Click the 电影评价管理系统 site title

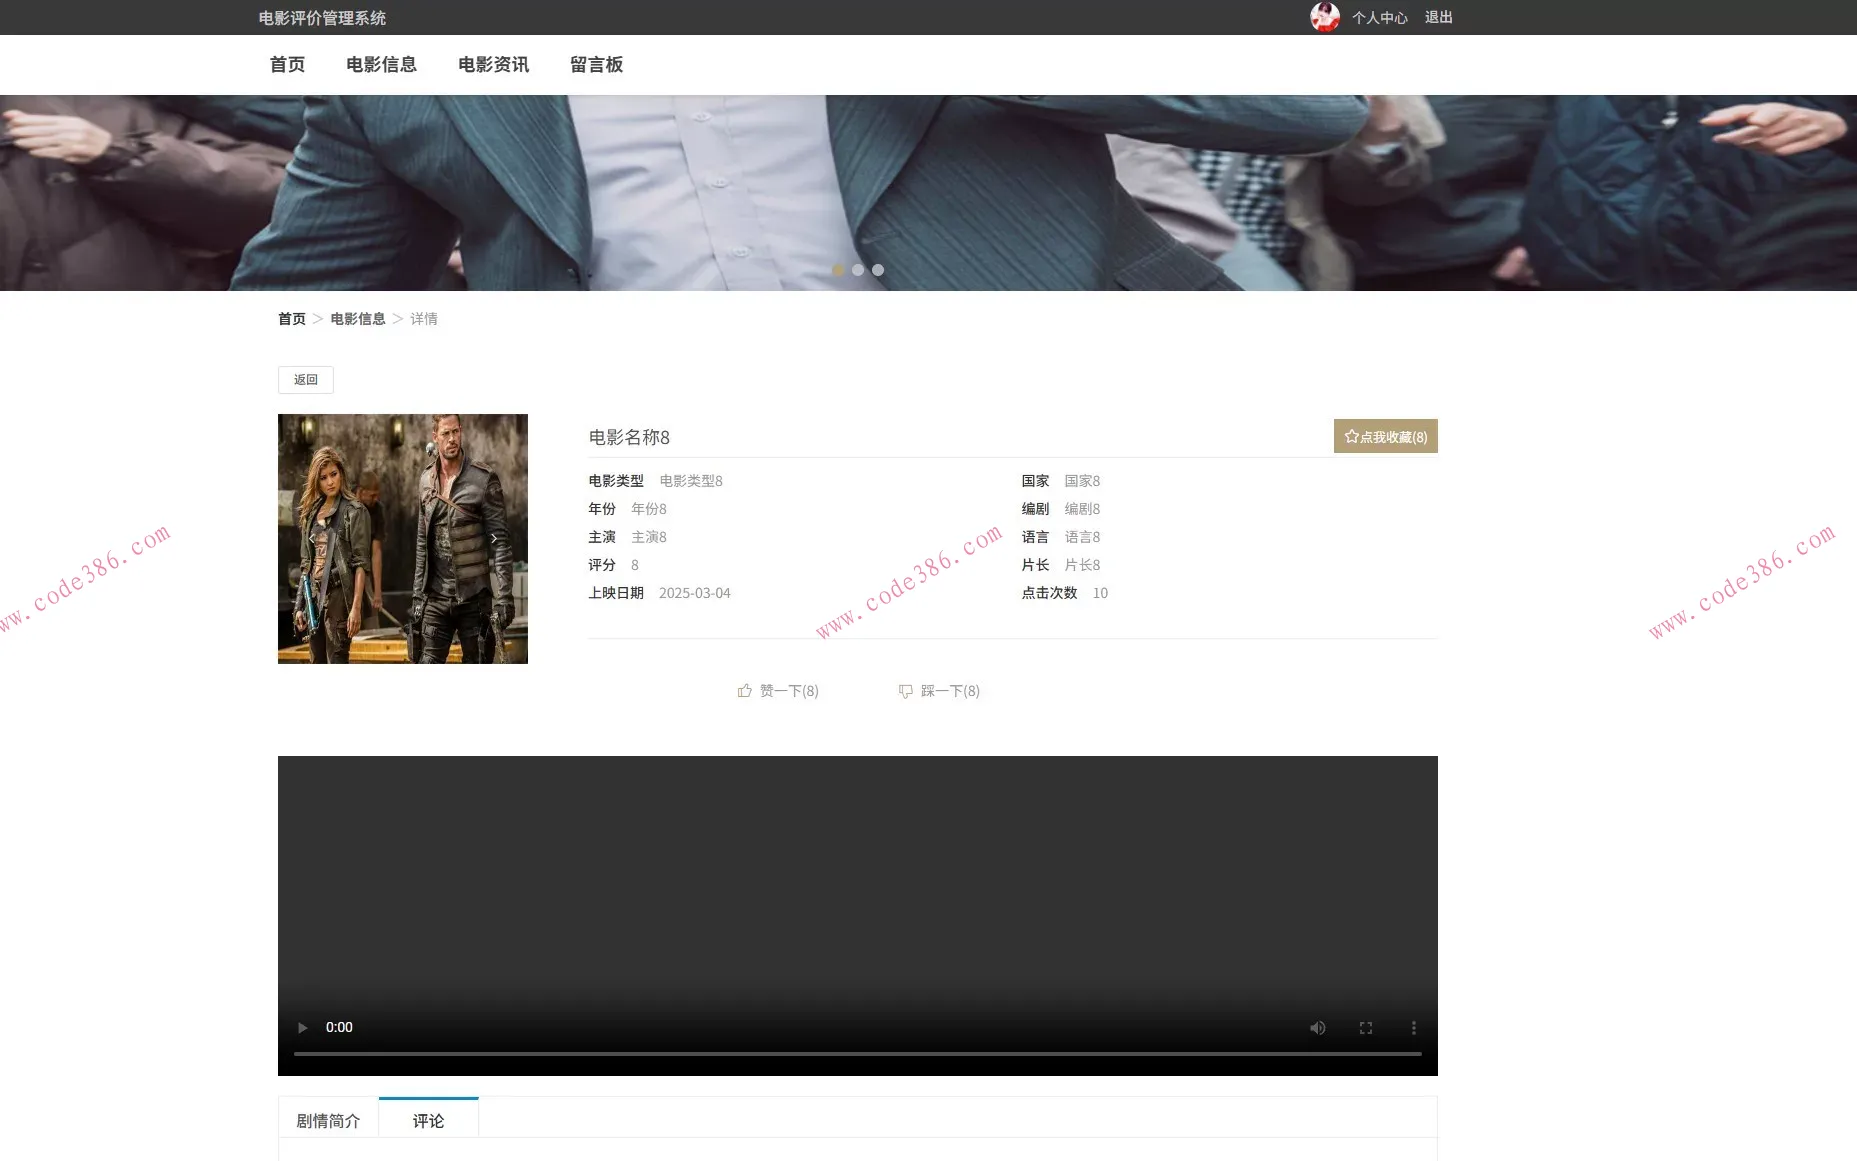(x=322, y=18)
